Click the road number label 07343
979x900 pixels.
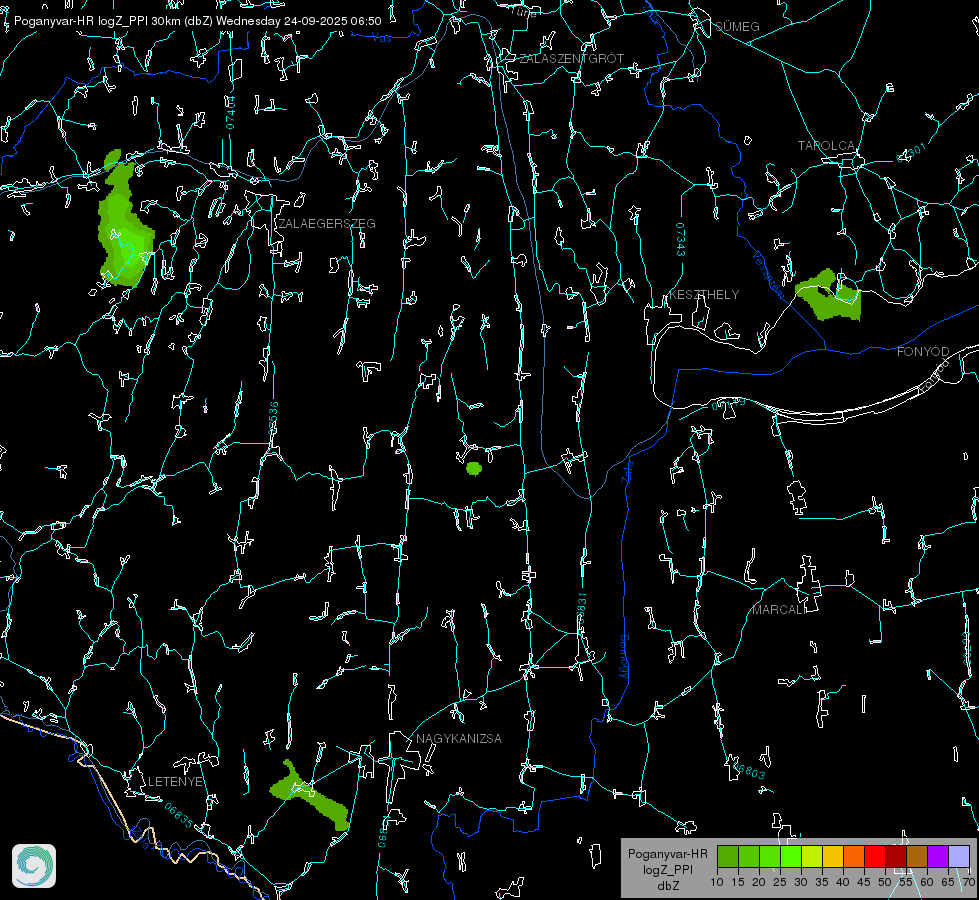pyautogui.click(x=681, y=240)
